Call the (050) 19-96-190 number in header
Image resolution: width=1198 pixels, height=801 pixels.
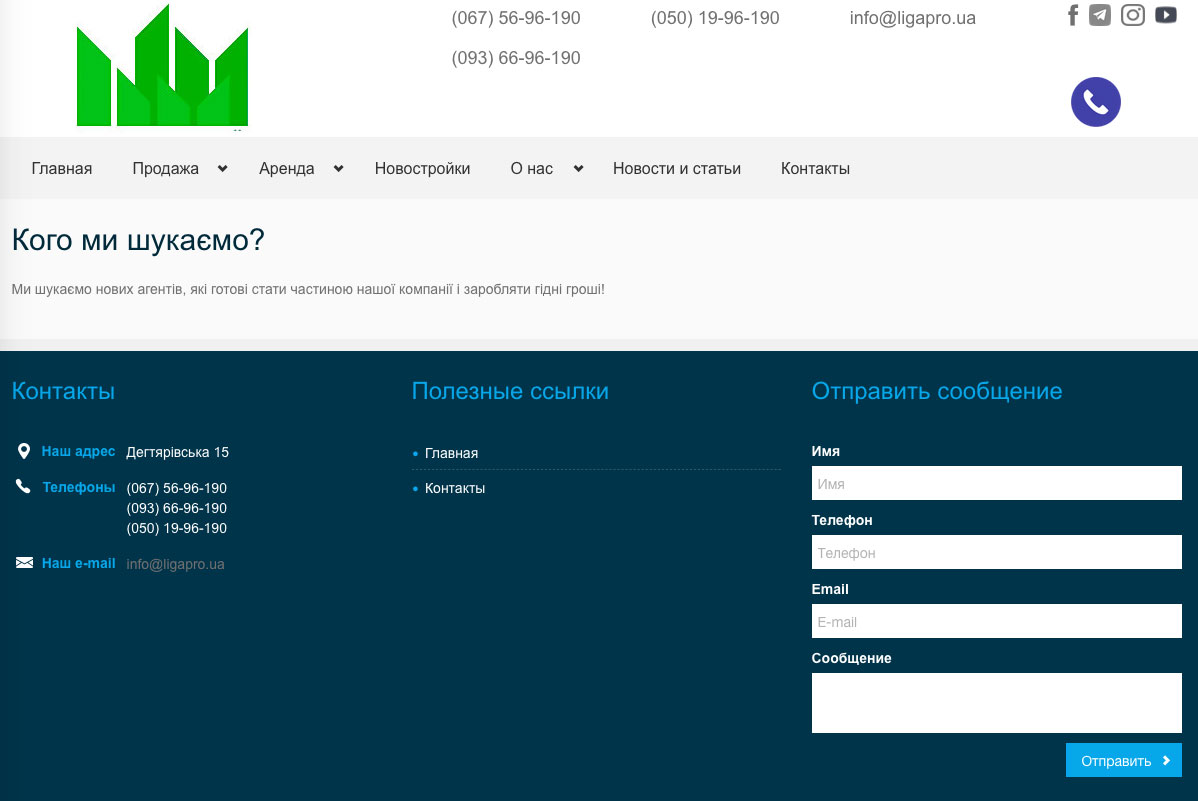click(x=714, y=18)
